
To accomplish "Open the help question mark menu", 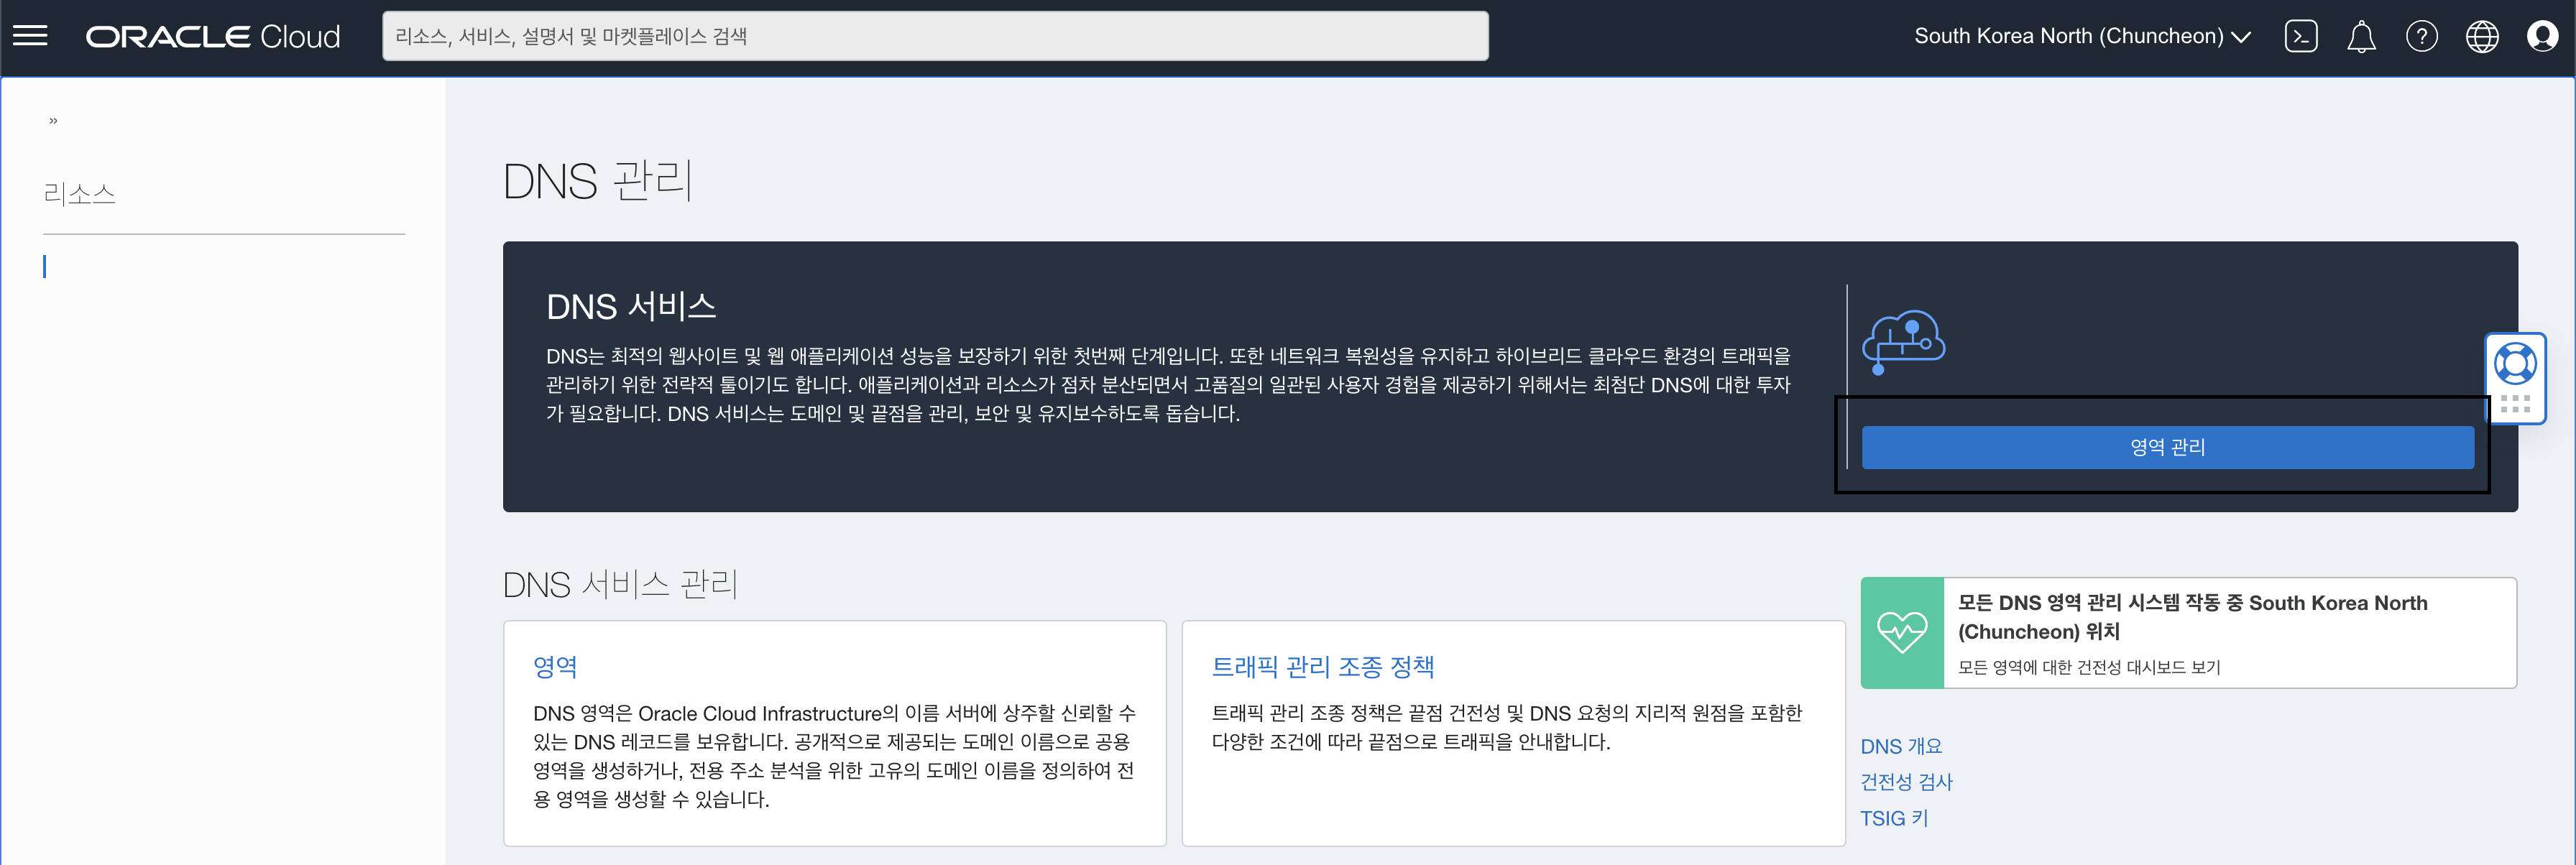I will (2421, 36).
